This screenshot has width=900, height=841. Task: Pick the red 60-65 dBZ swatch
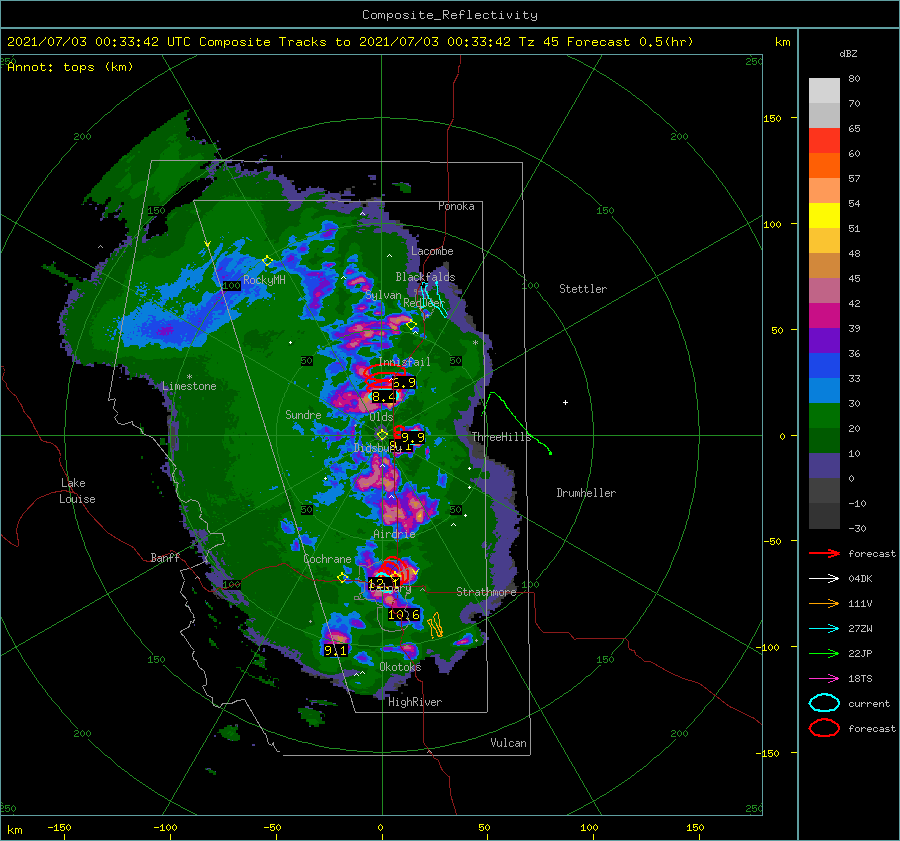[824, 141]
